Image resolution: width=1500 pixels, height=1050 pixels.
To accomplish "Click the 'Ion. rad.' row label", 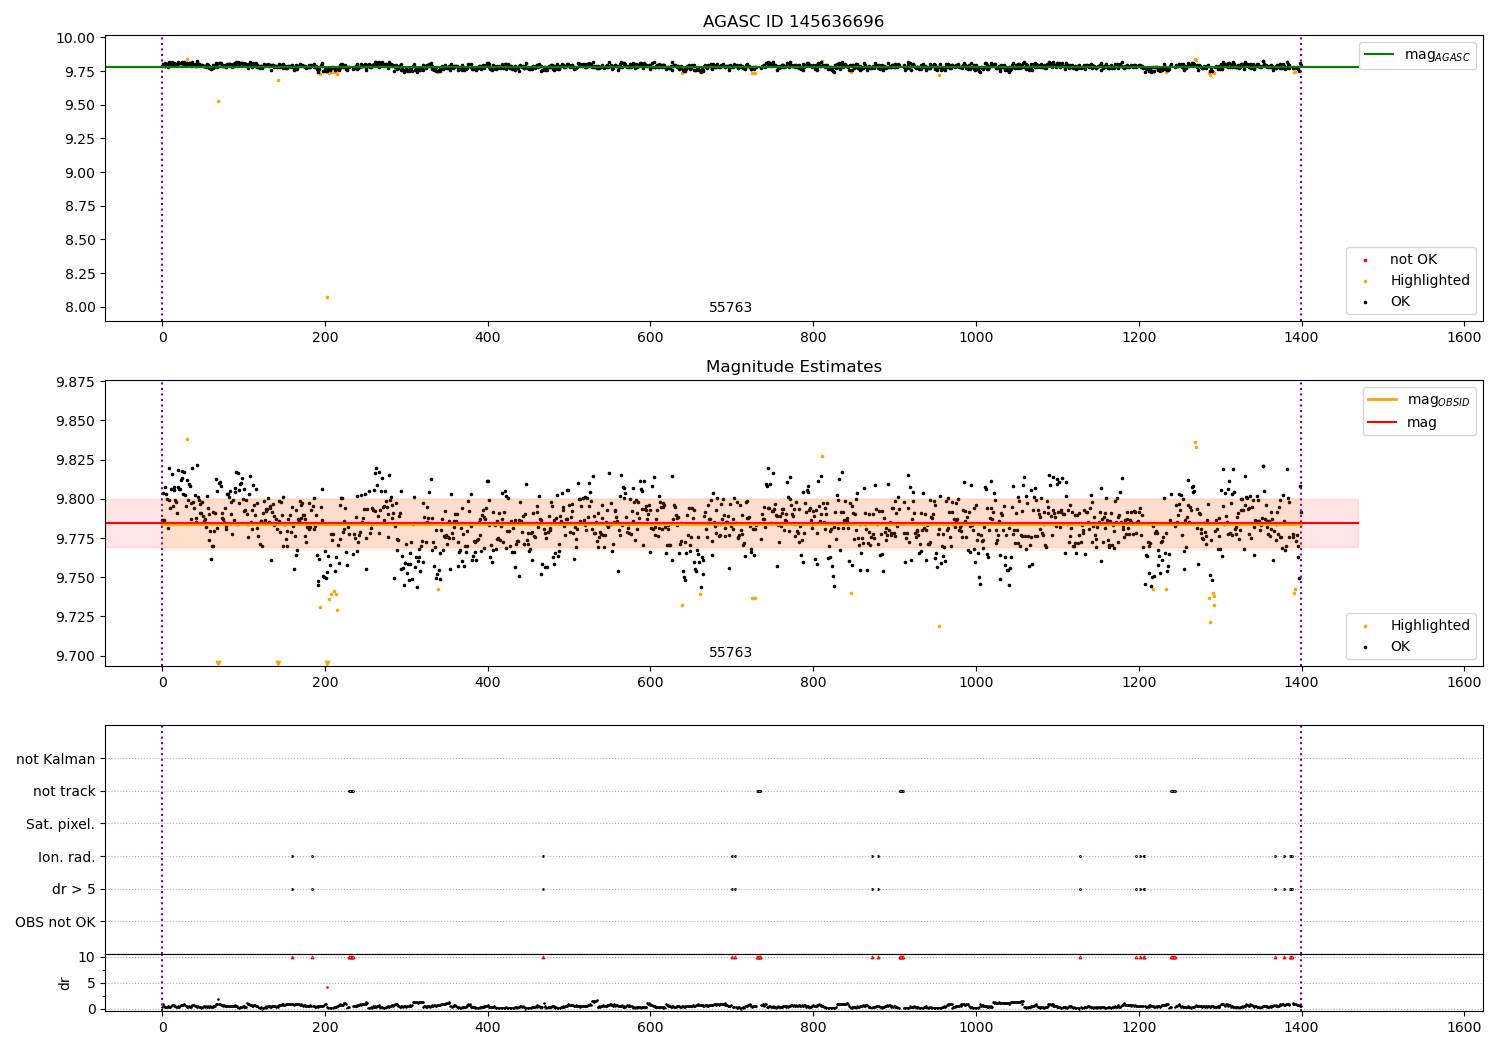I will 67,857.
